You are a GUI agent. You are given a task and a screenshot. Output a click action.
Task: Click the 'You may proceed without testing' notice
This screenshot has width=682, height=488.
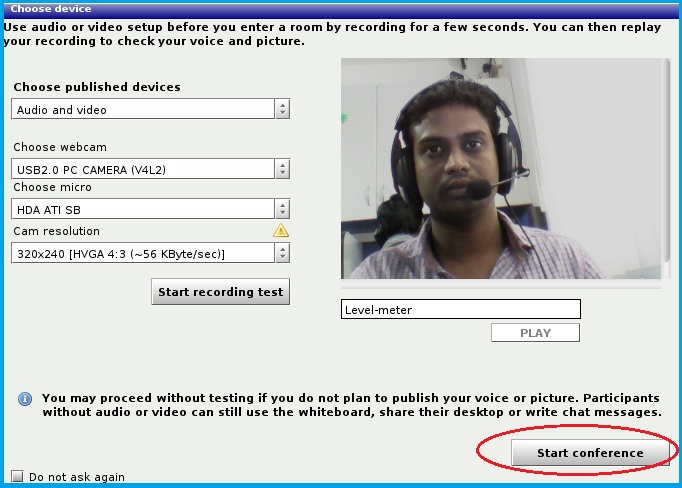tap(351, 405)
